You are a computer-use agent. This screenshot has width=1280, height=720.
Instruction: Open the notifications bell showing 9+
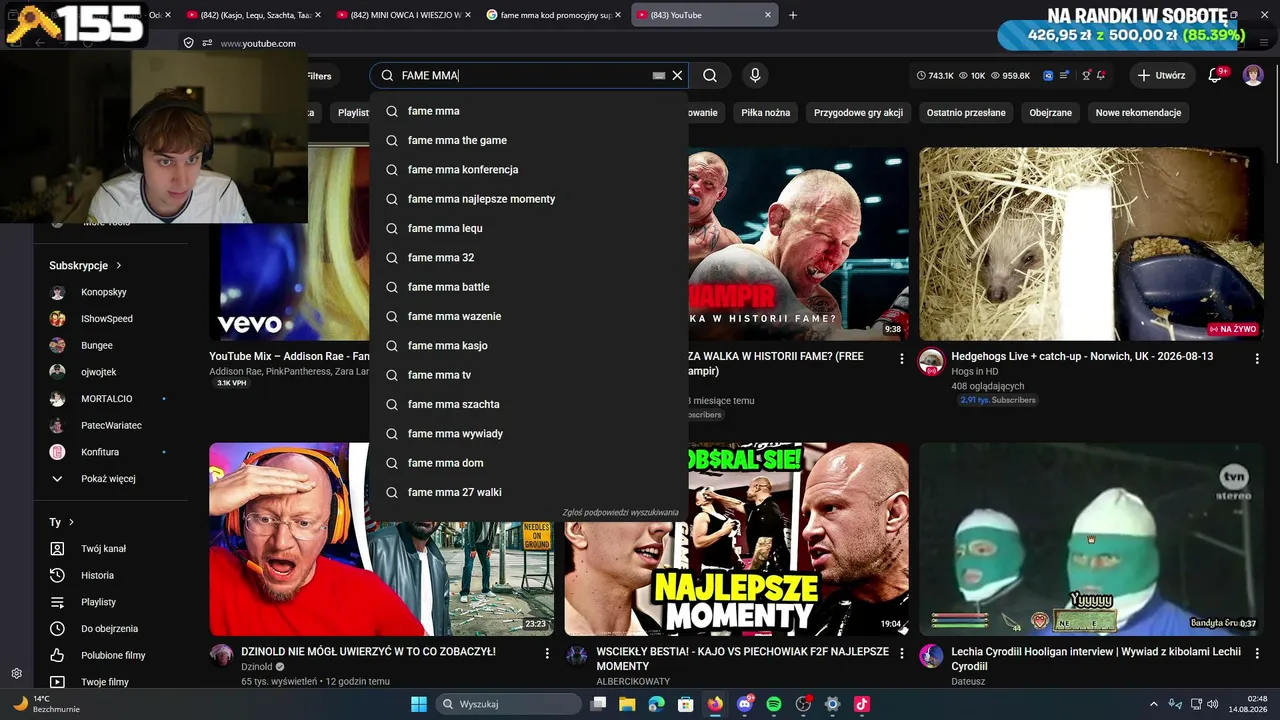click(1217, 75)
